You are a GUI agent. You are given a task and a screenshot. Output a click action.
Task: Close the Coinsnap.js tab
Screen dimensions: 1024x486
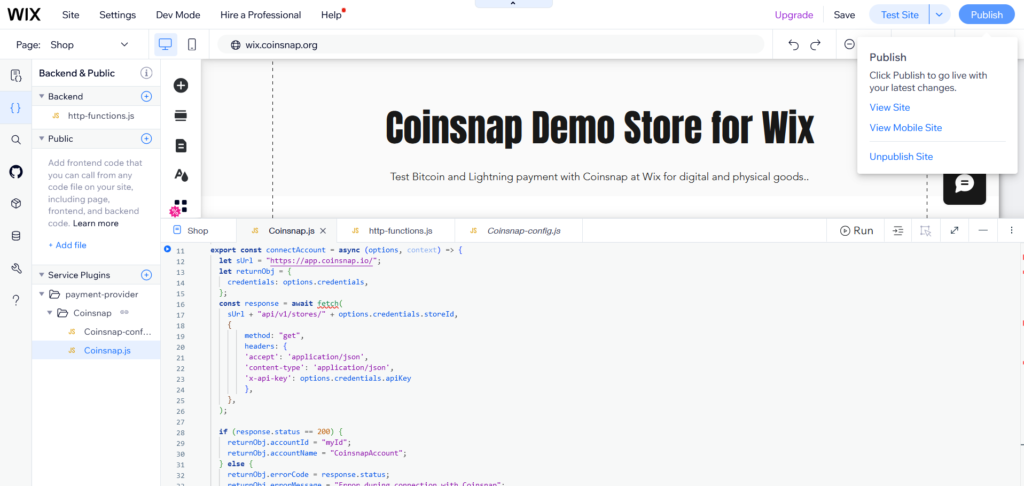coord(323,231)
